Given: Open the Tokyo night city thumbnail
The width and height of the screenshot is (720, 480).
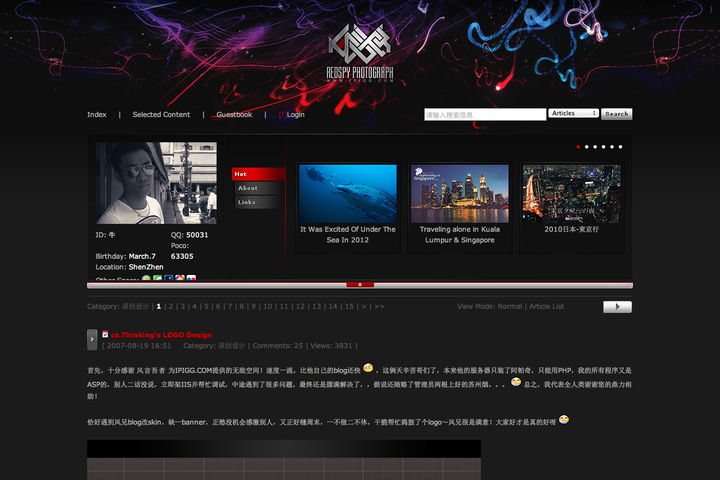Looking at the screenshot, I should (x=572, y=193).
